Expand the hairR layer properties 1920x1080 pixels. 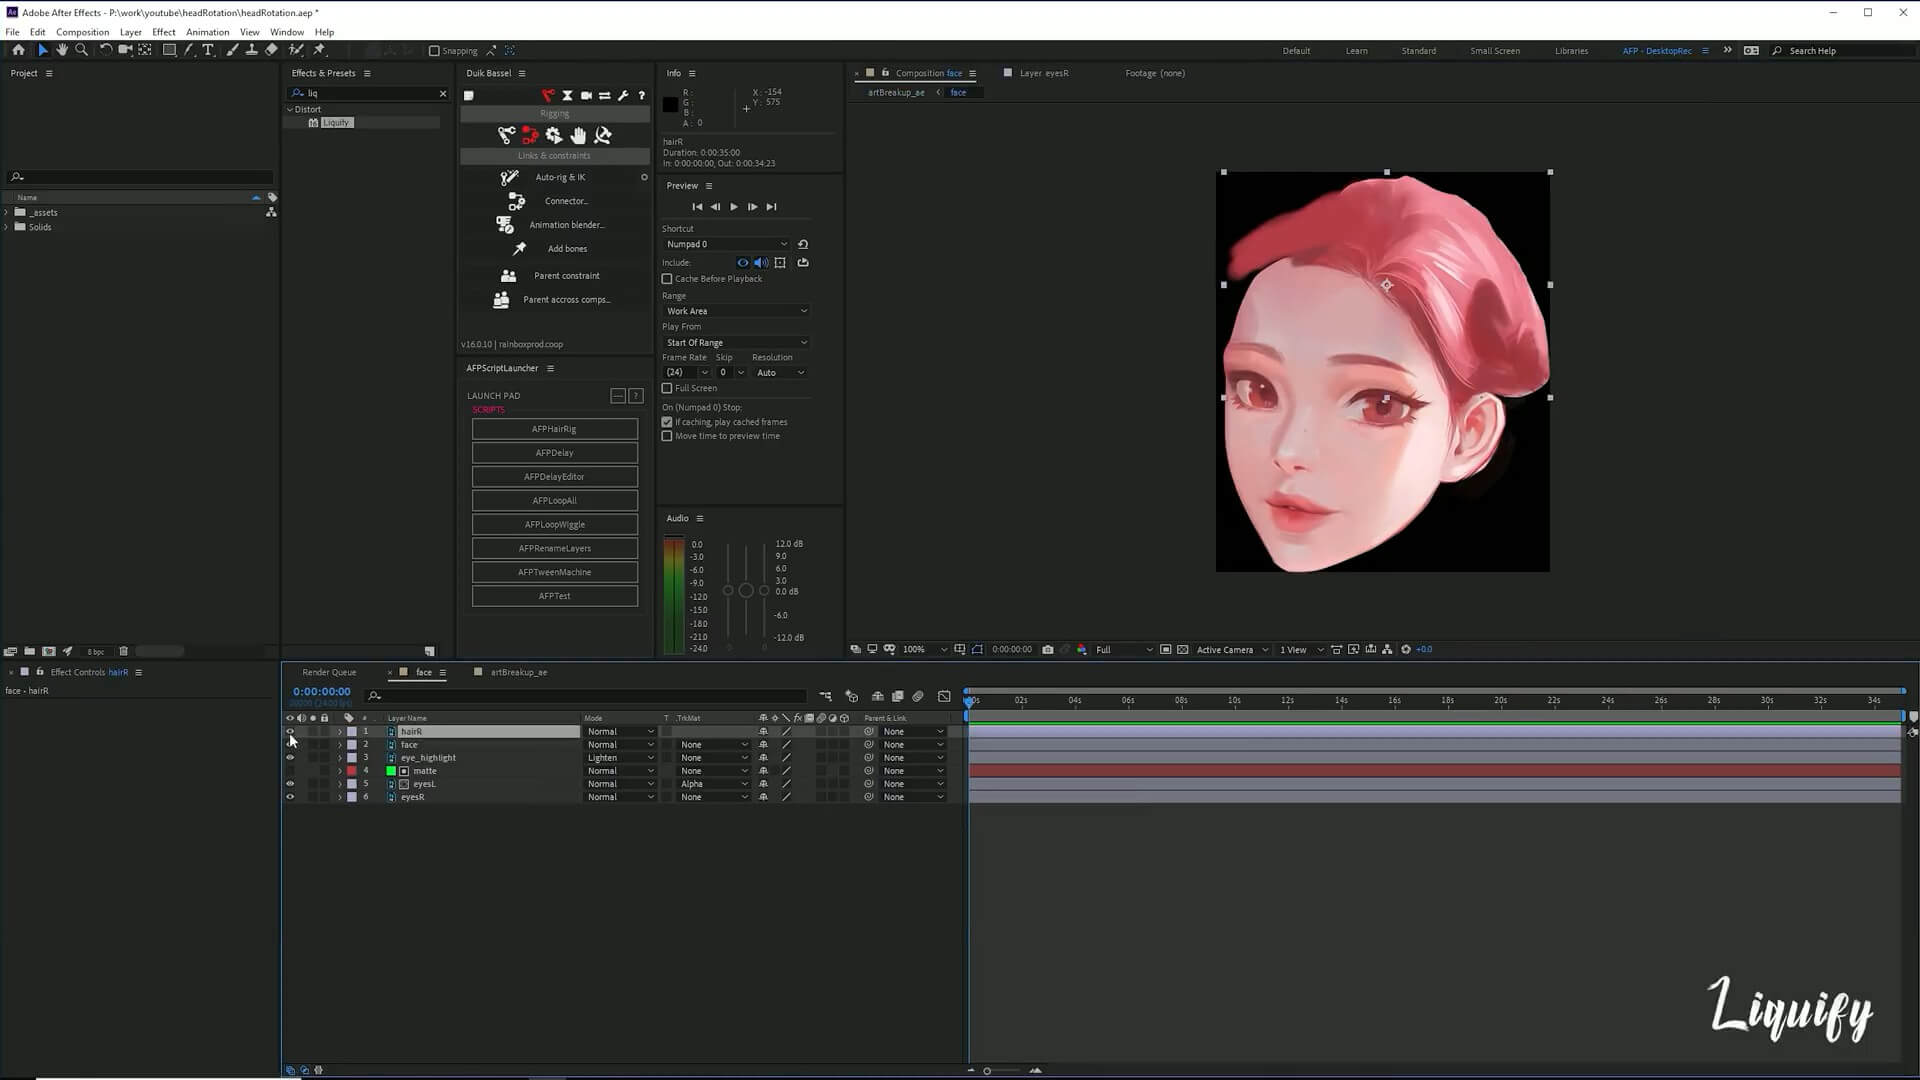click(x=340, y=732)
